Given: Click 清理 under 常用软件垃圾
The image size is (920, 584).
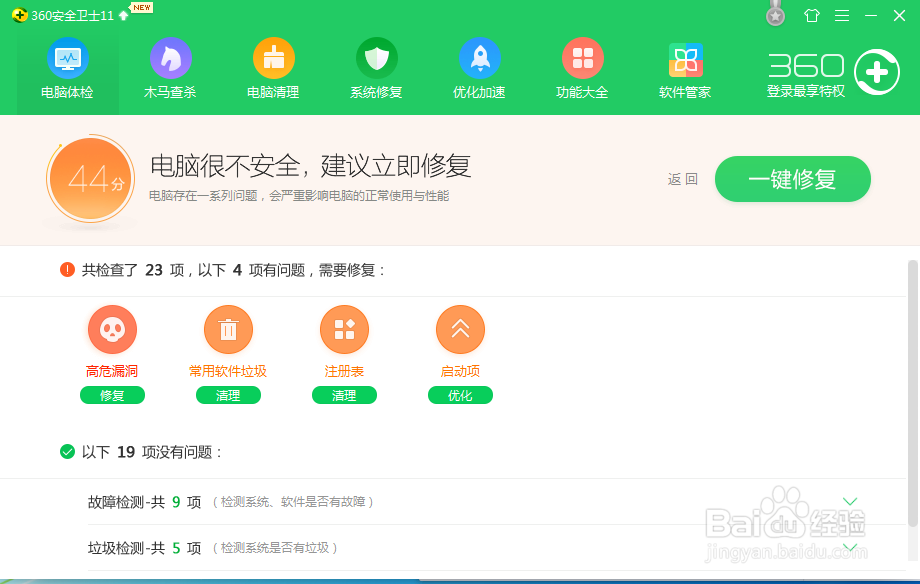Looking at the screenshot, I should coord(228,396).
